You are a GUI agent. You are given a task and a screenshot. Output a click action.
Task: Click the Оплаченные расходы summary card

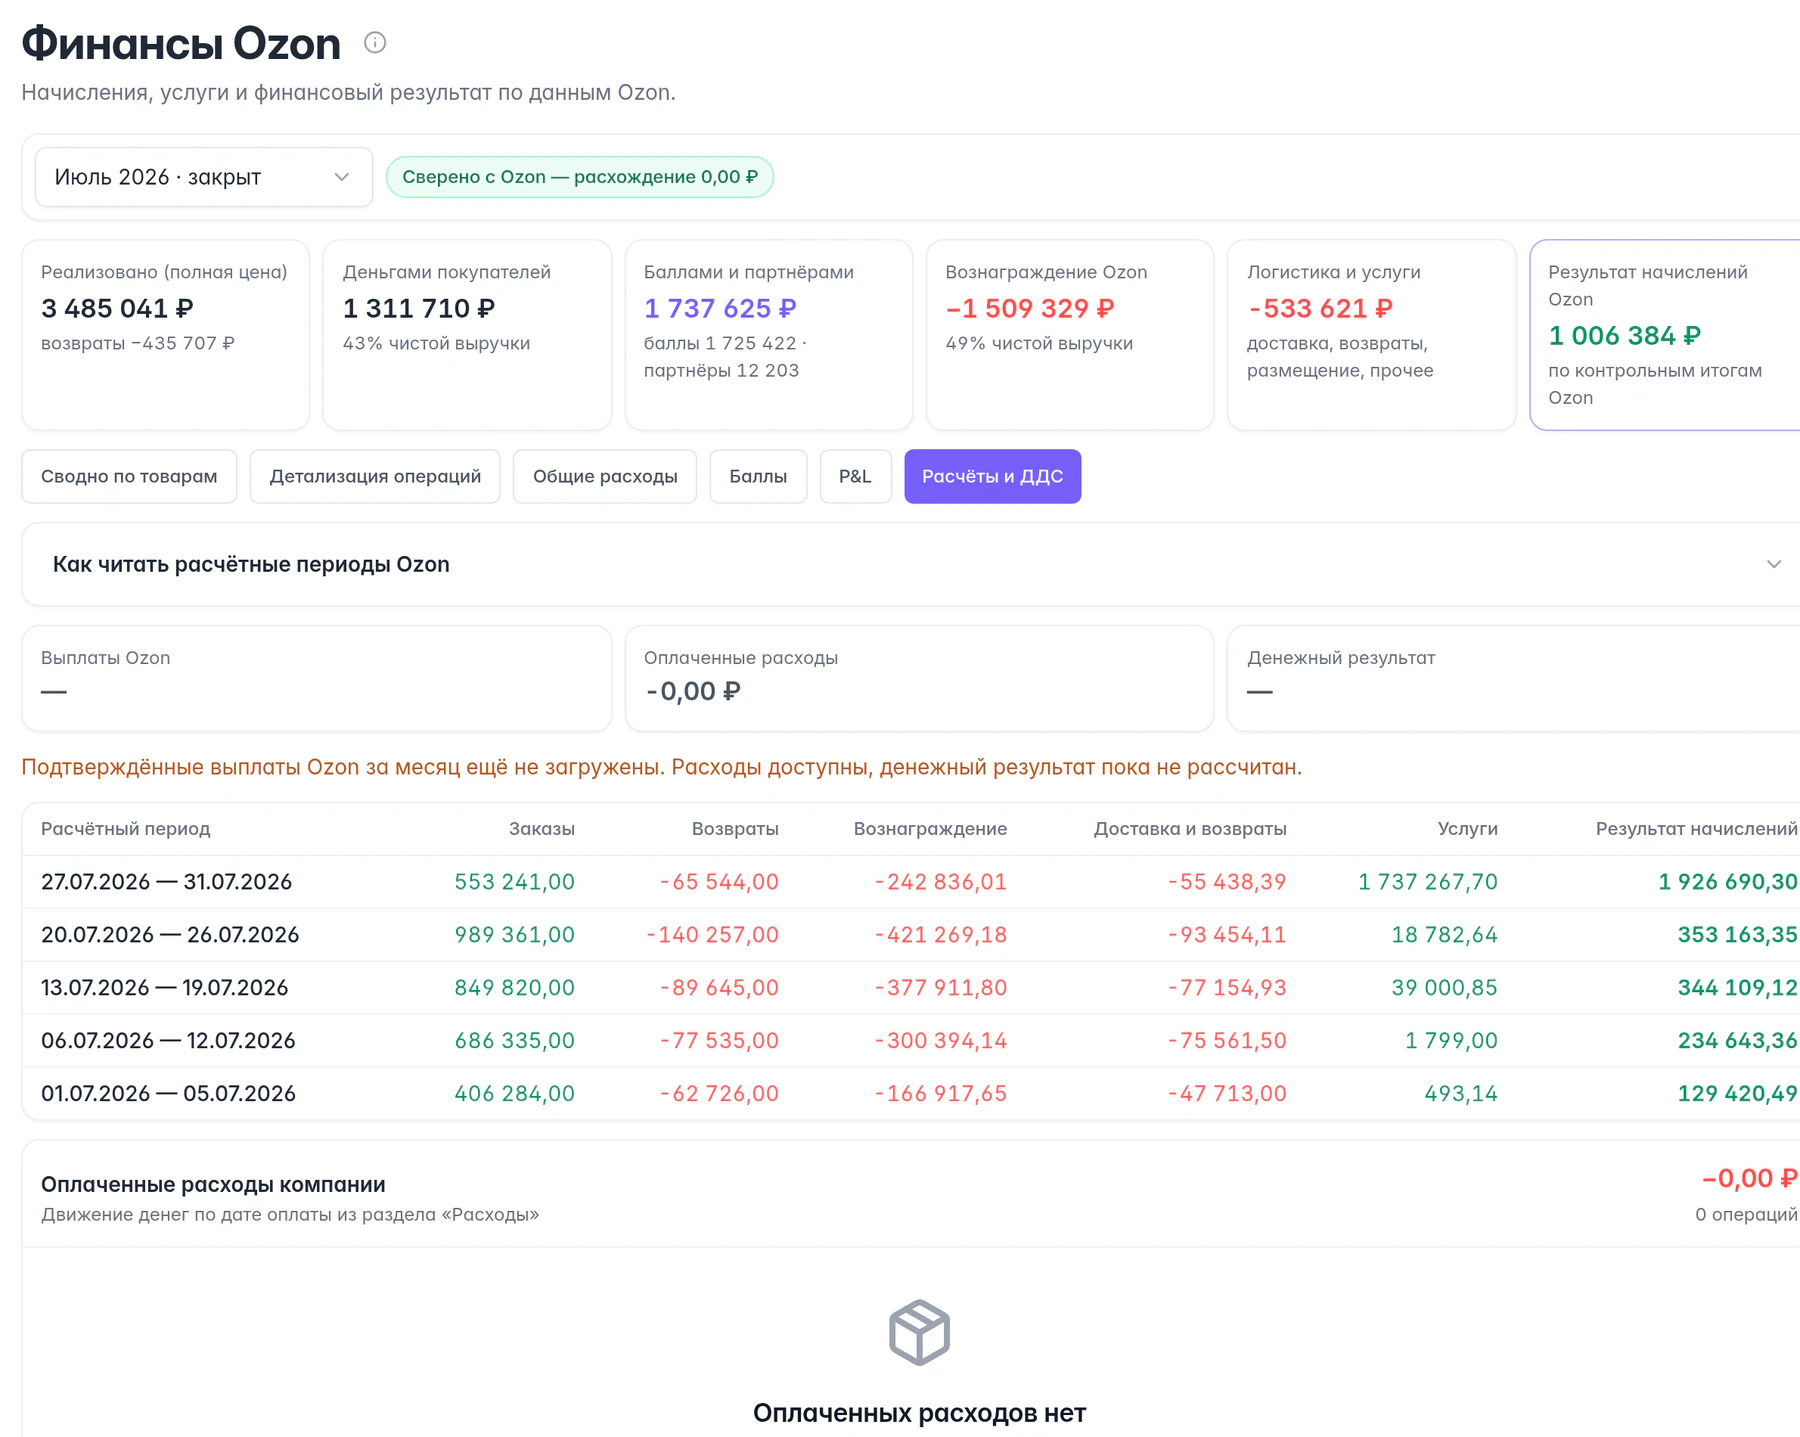919,678
